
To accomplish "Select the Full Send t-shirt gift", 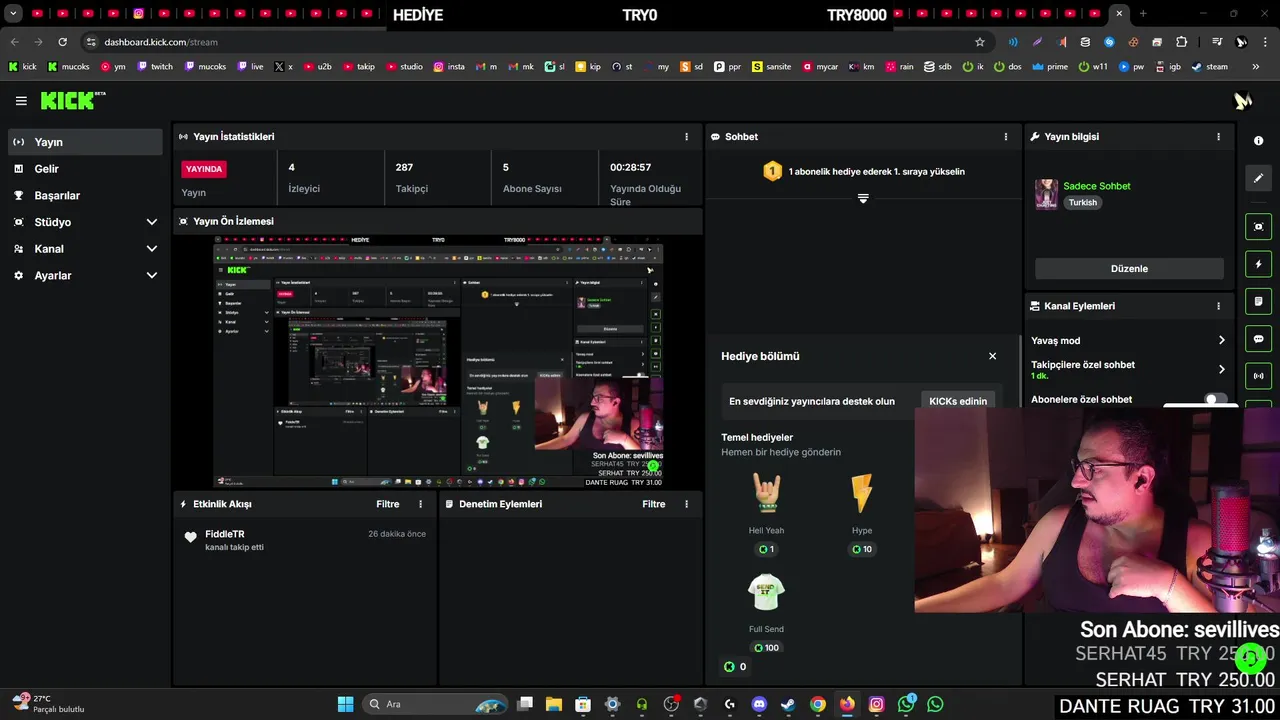I will pyautogui.click(x=766, y=612).
